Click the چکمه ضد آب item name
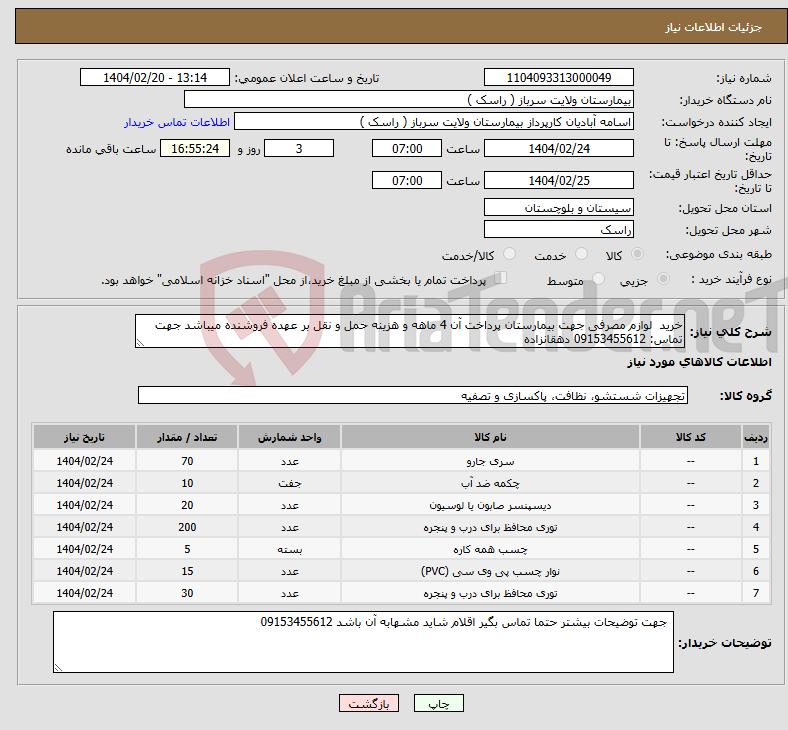Image resolution: width=788 pixels, height=730 pixels. coord(490,483)
